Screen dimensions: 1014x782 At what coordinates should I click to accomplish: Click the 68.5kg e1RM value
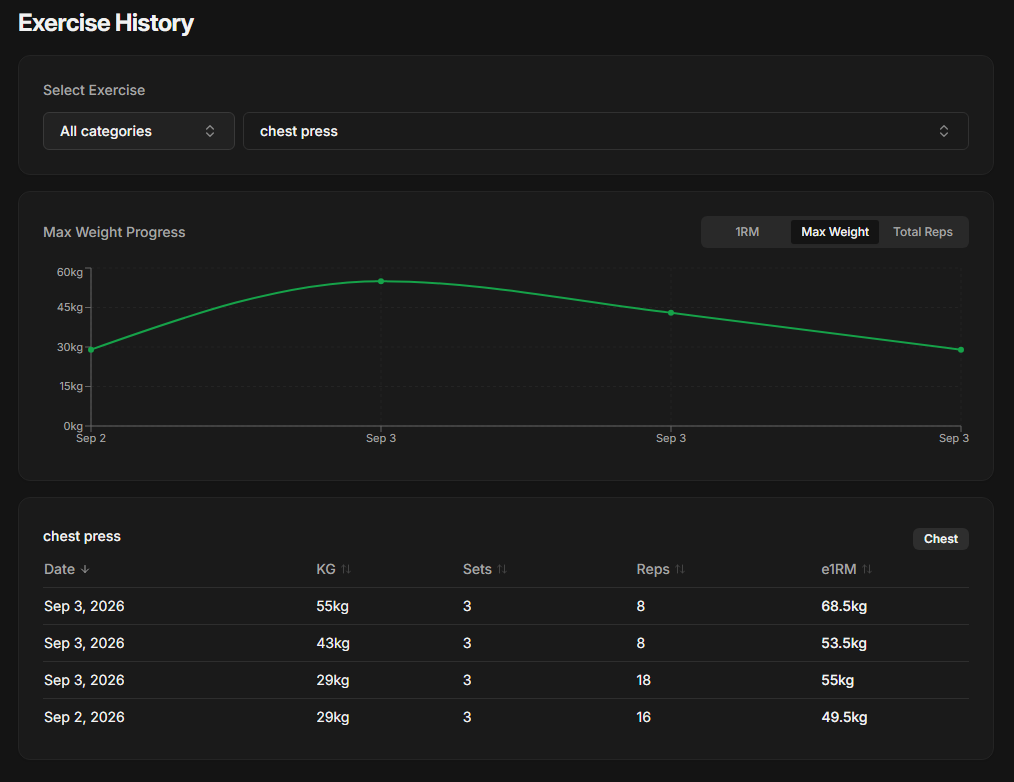(844, 607)
